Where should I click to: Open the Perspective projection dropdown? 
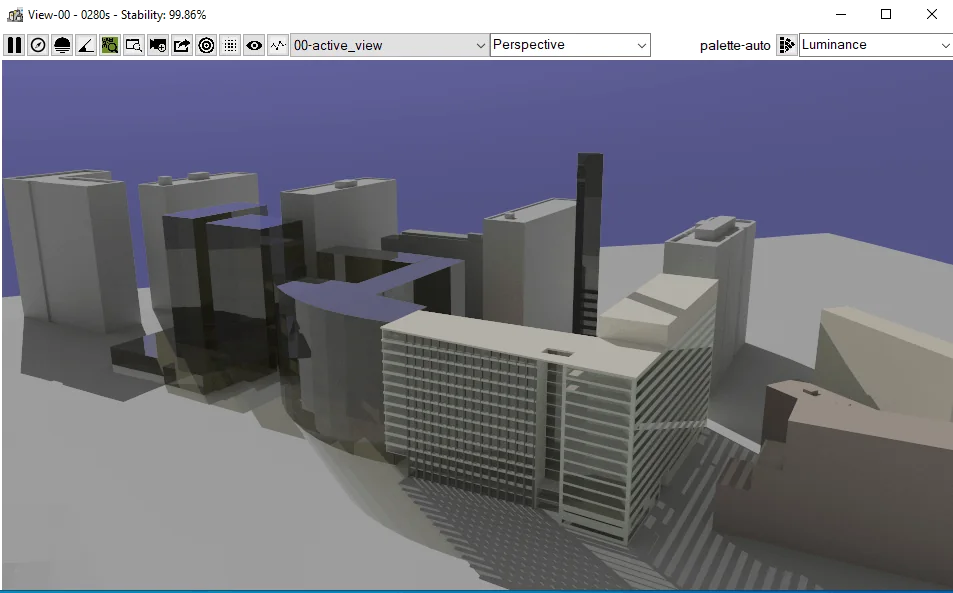(570, 45)
